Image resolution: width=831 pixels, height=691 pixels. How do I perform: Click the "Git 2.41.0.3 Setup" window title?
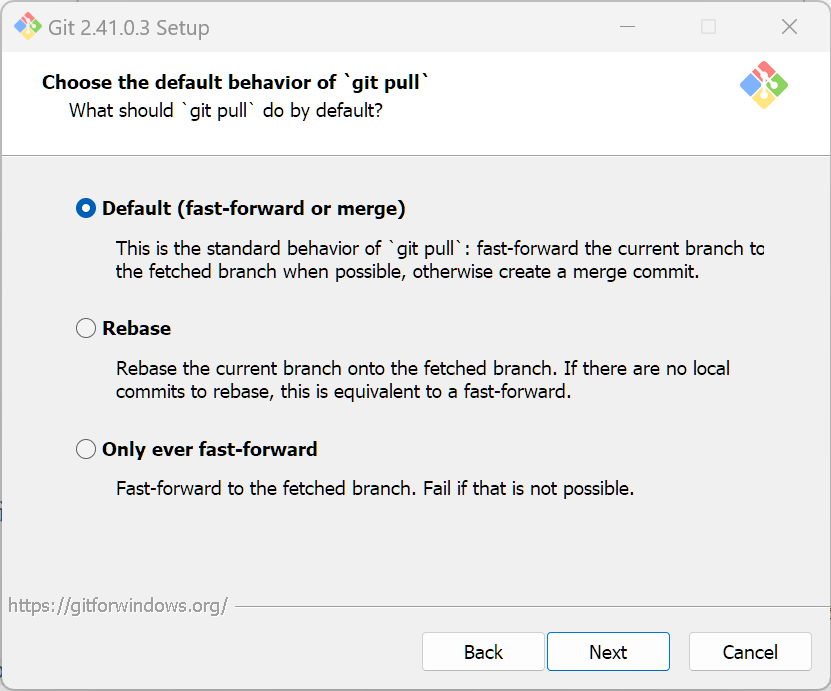pos(129,28)
